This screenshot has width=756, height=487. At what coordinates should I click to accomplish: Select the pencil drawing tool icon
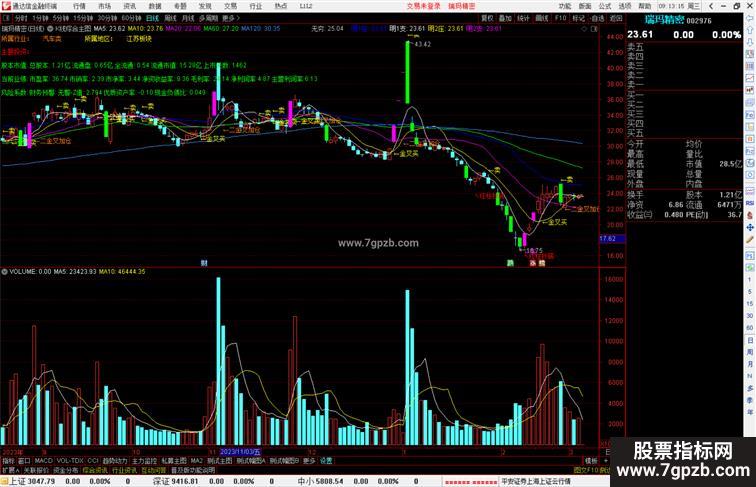pyautogui.click(x=750, y=240)
